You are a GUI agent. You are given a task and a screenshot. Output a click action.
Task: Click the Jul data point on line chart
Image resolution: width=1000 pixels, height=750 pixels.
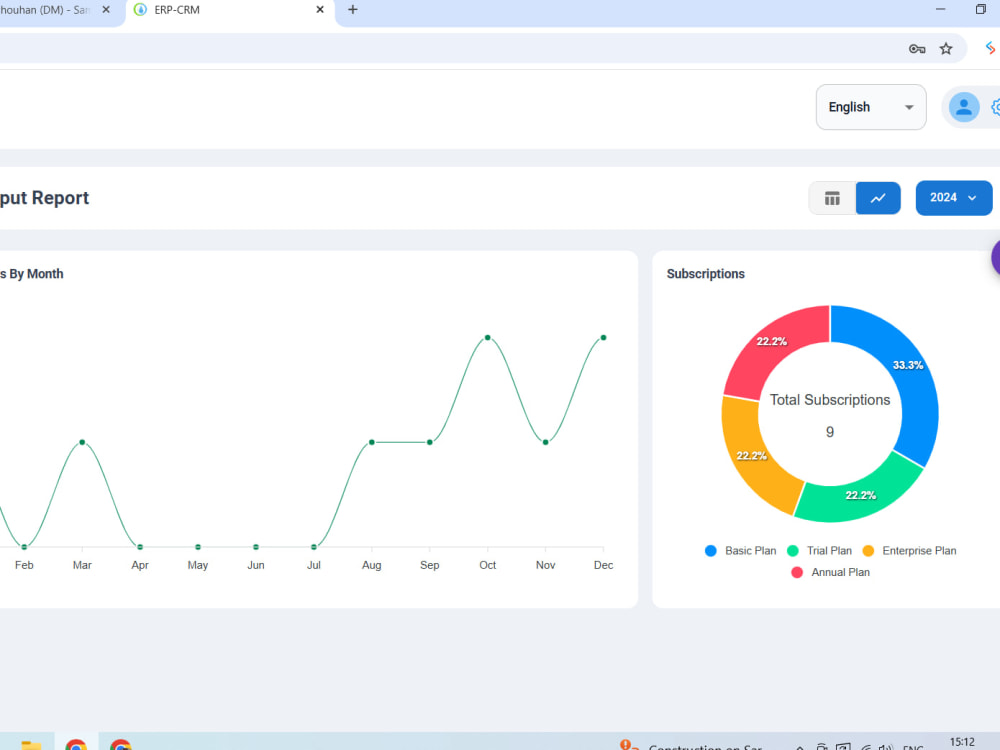(x=313, y=547)
